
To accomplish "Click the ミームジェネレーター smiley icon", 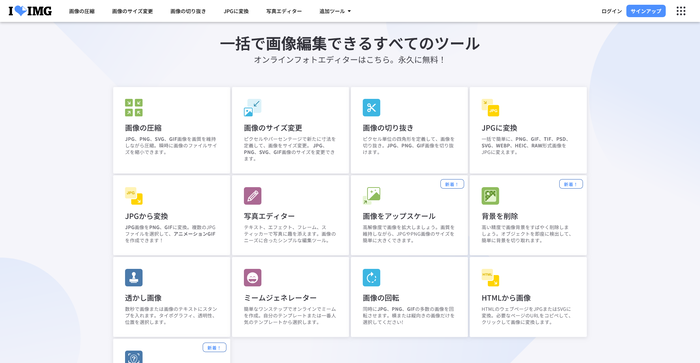I will tap(253, 278).
